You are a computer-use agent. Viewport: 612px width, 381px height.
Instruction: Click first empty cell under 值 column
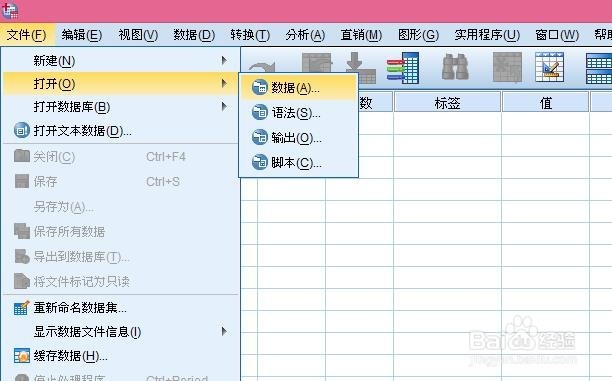pyautogui.click(x=546, y=124)
